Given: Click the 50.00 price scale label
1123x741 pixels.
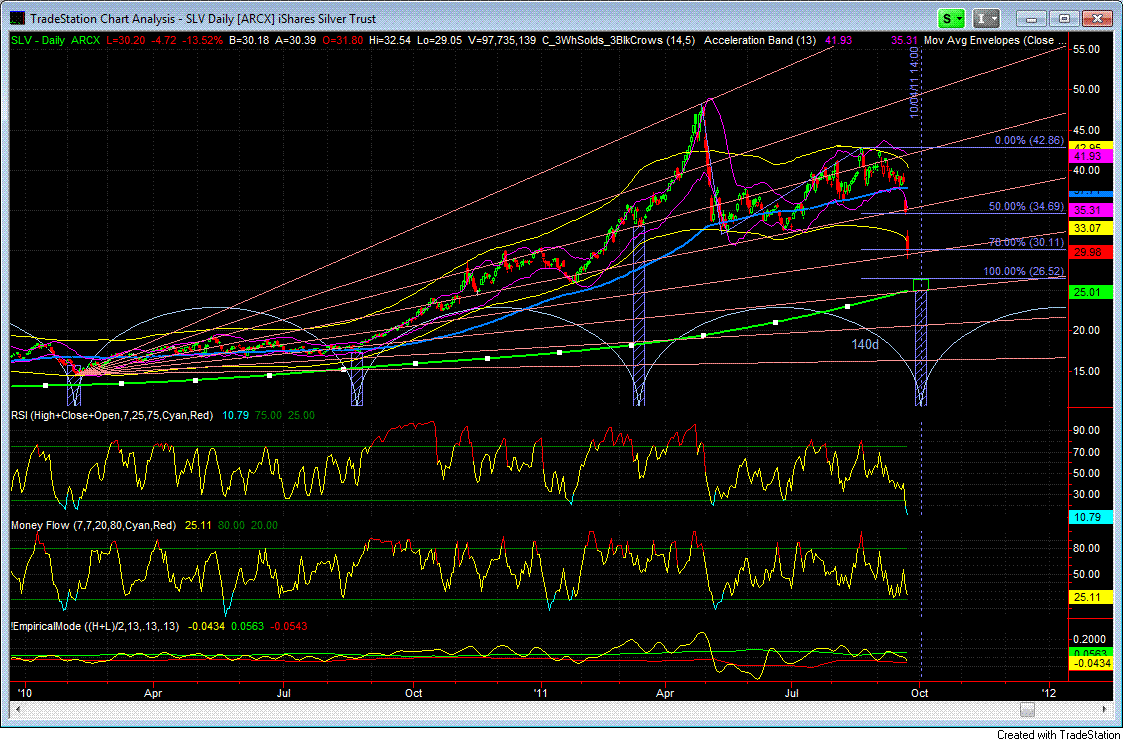Looking at the screenshot, I should tap(1086, 89).
